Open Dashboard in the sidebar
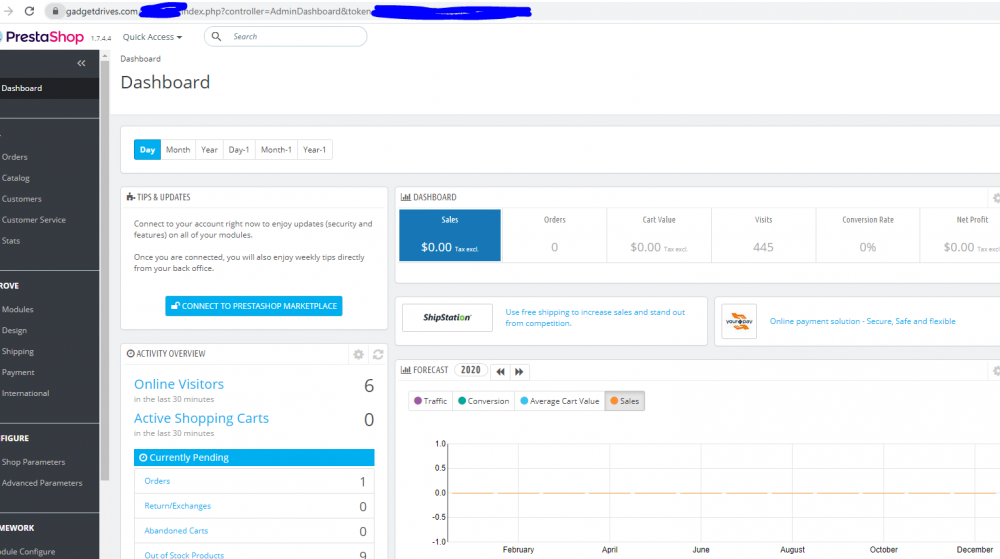This screenshot has height=559, width=1000. pyautogui.click(x=49, y=88)
